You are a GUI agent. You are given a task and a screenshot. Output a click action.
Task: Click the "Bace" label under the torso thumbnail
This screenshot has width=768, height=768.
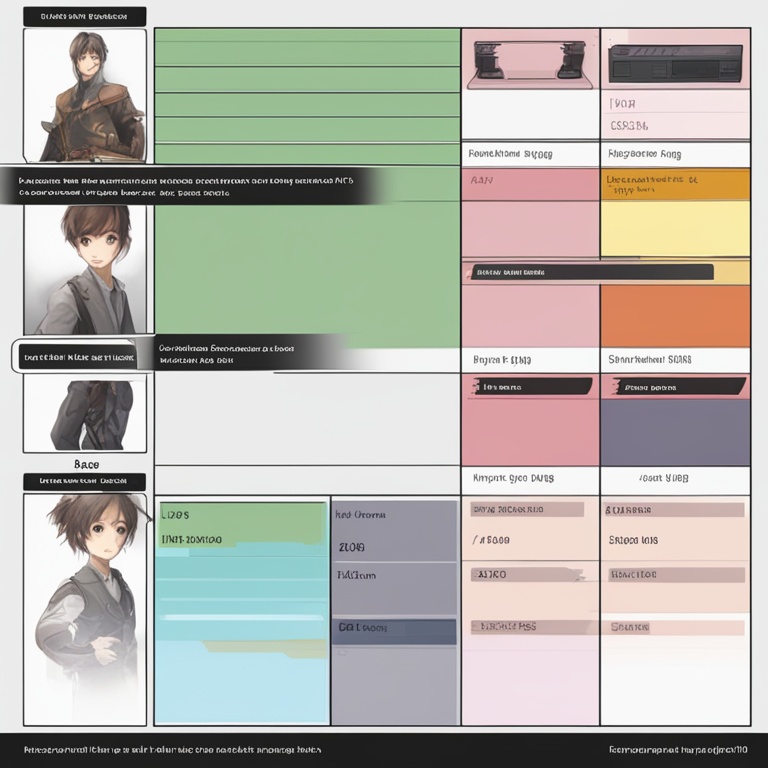click(x=86, y=464)
